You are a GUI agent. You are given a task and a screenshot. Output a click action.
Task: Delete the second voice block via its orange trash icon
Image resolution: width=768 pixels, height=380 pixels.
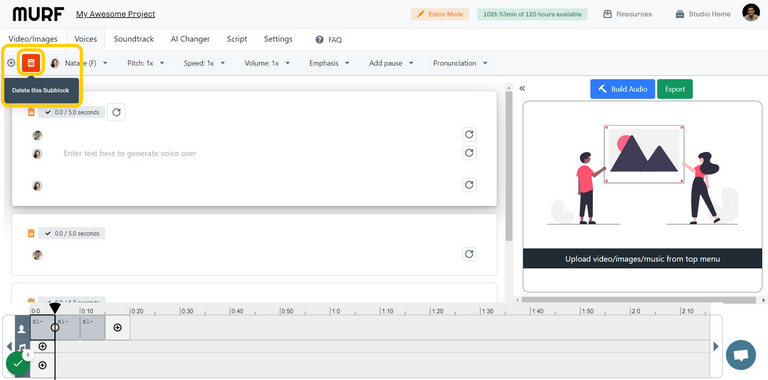[x=31, y=234]
